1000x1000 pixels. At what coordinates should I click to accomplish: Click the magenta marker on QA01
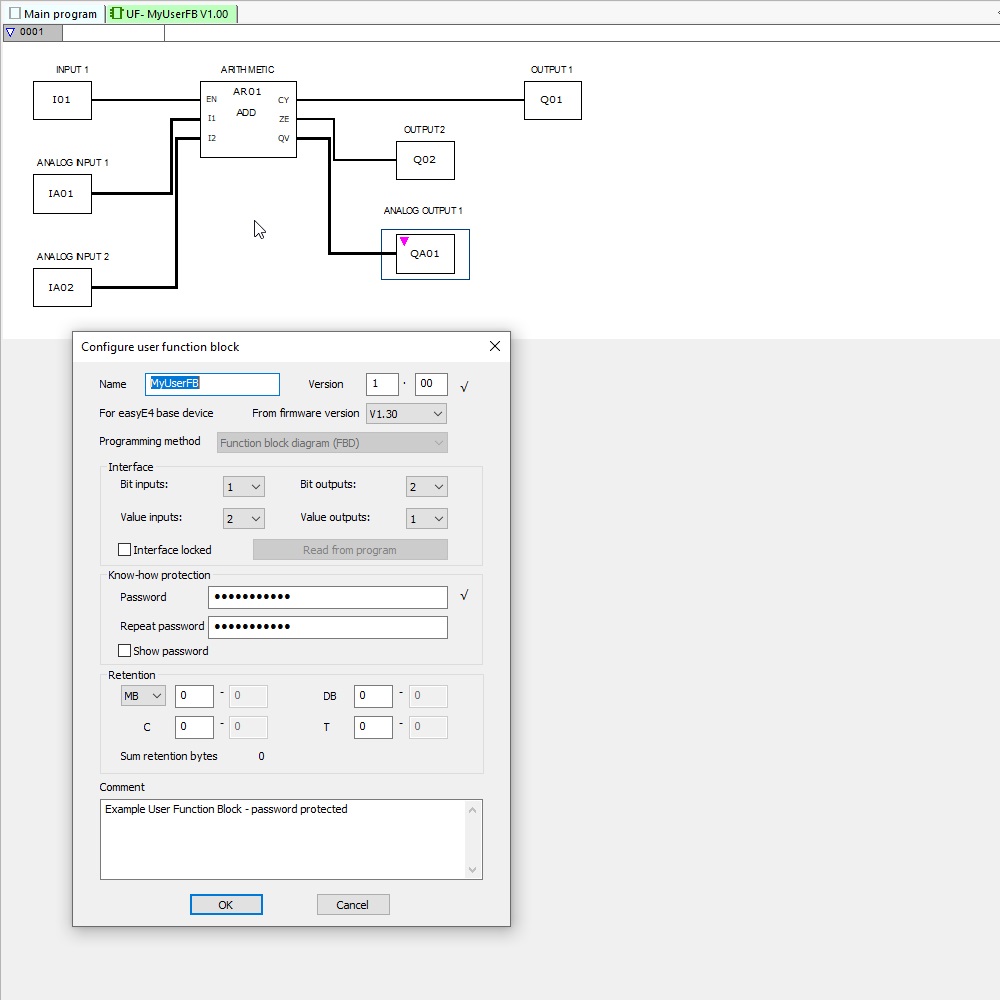coord(404,241)
